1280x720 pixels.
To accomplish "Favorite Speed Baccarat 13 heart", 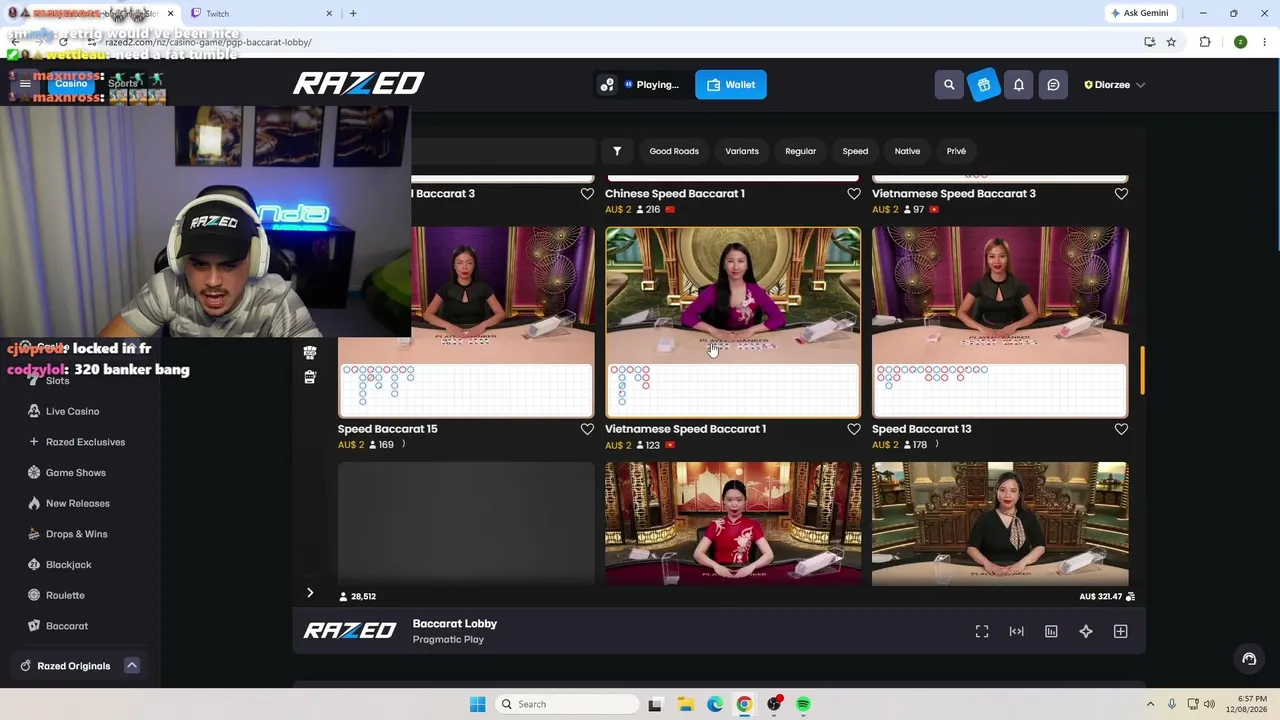I will point(1121,429).
